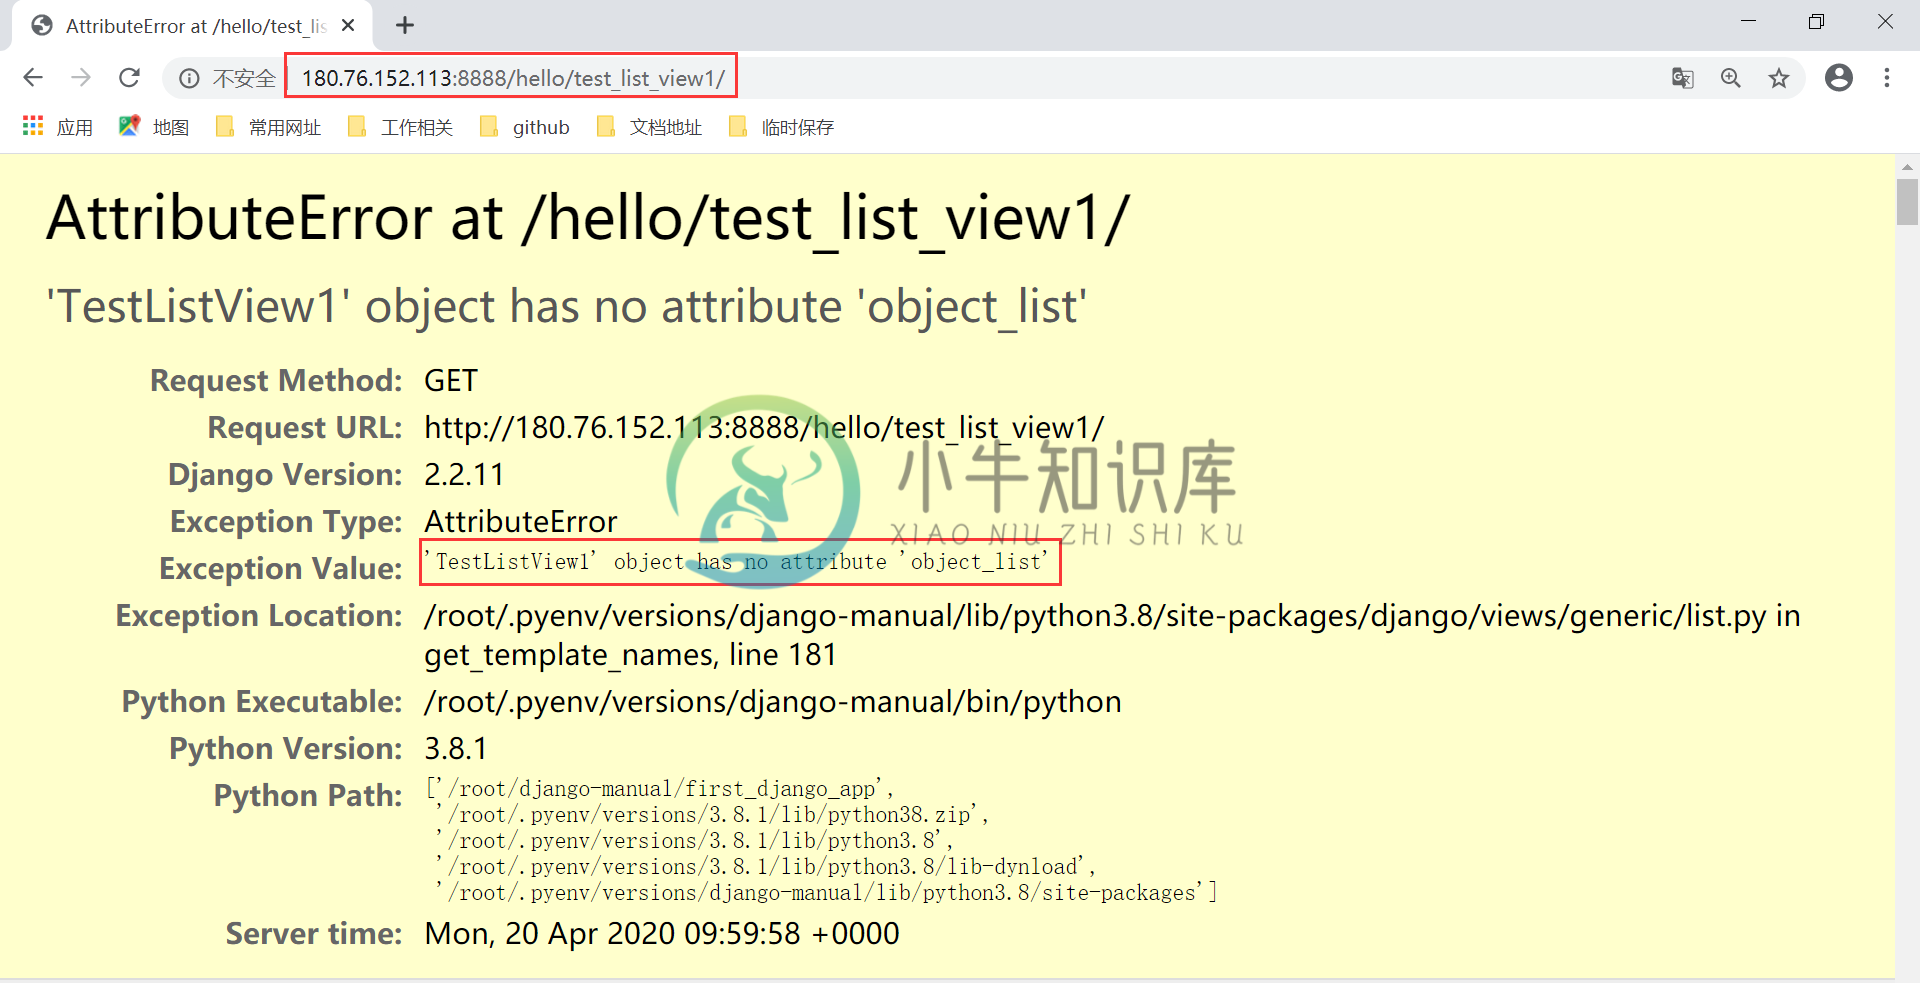Screen dimensions: 1920x983
Task: Click Django Version value 2.2.11
Action: (x=464, y=475)
